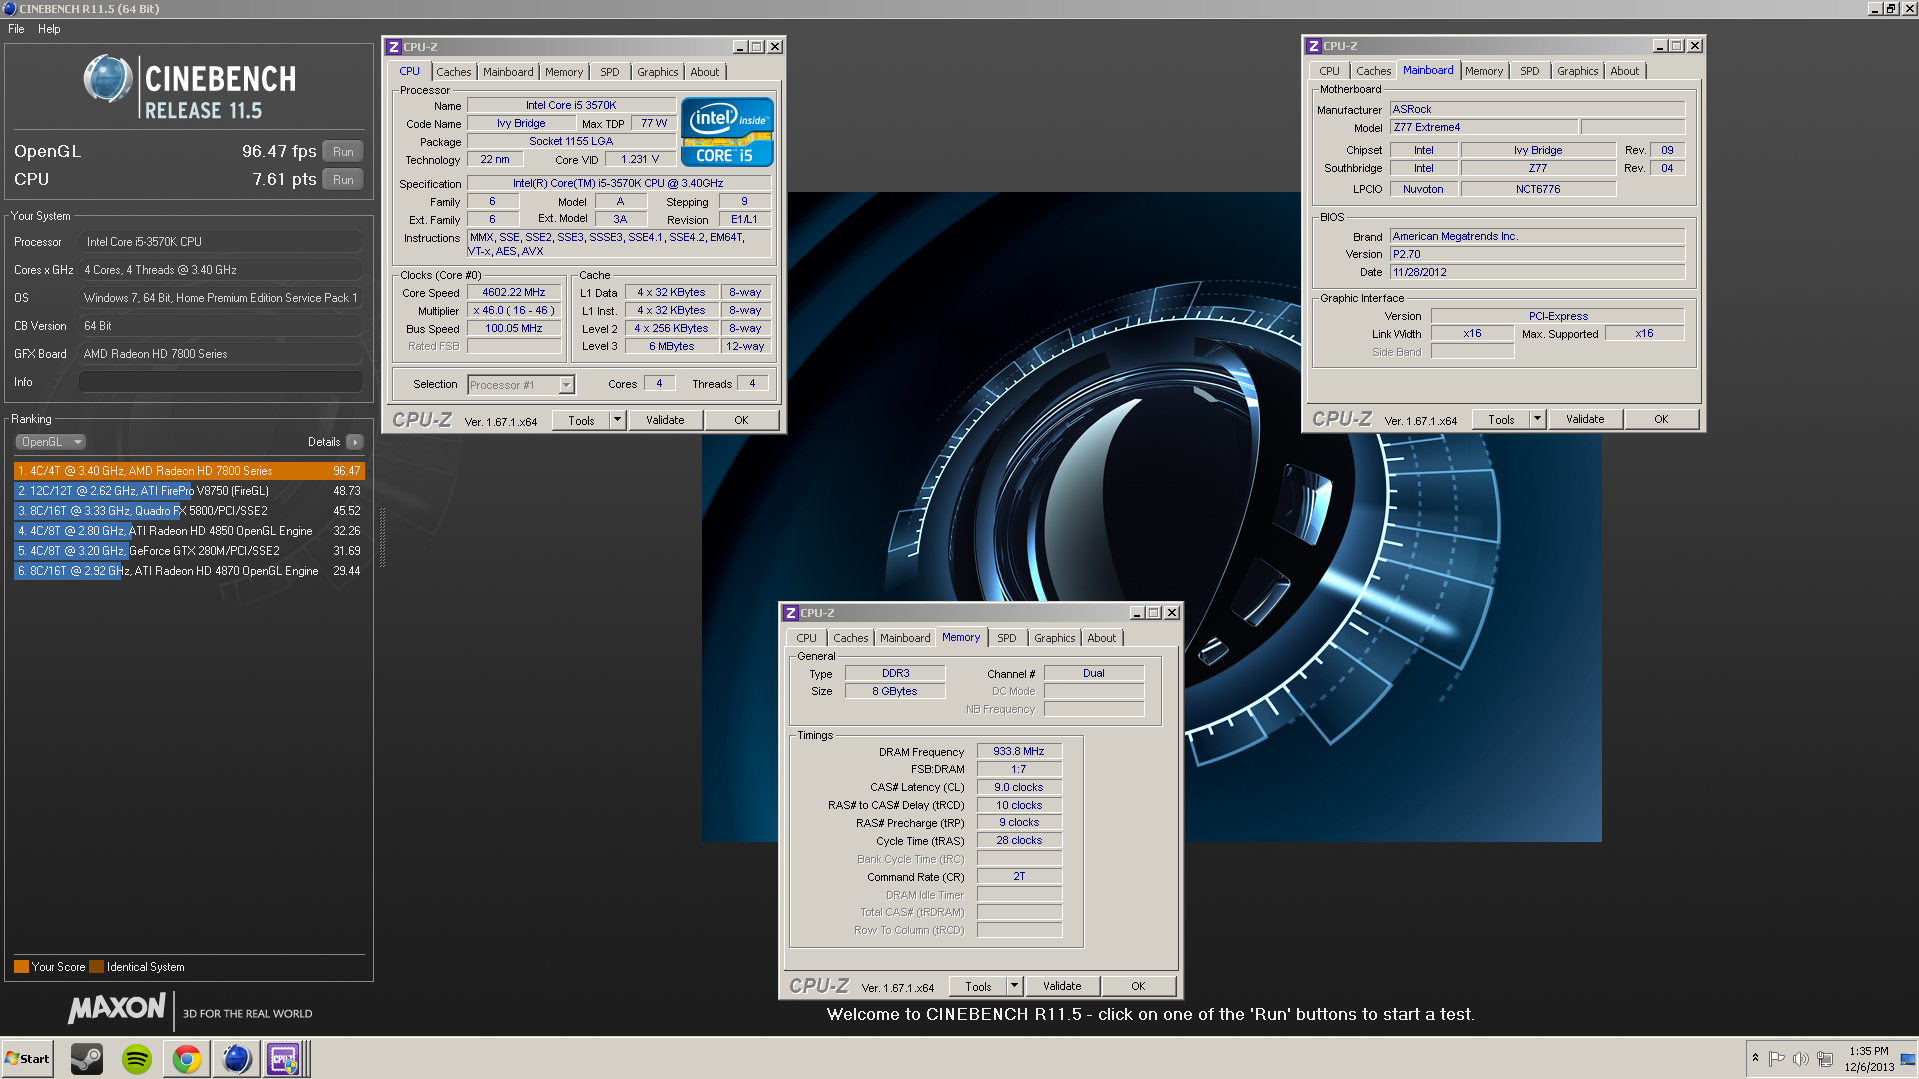Select the CPU-Z taskbar icon
The image size is (1919, 1079).
(x=285, y=1058)
